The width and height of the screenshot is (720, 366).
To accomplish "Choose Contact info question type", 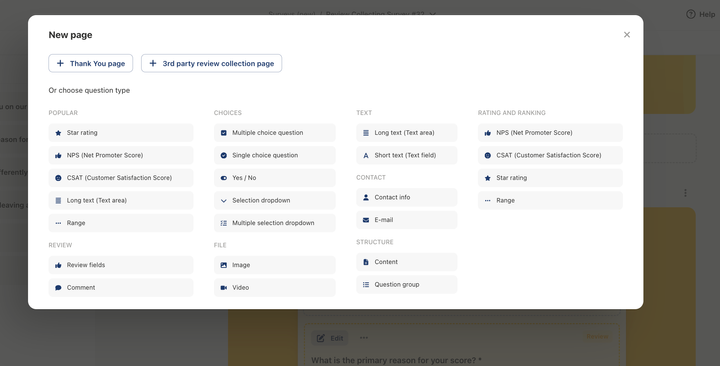I will click(x=407, y=197).
